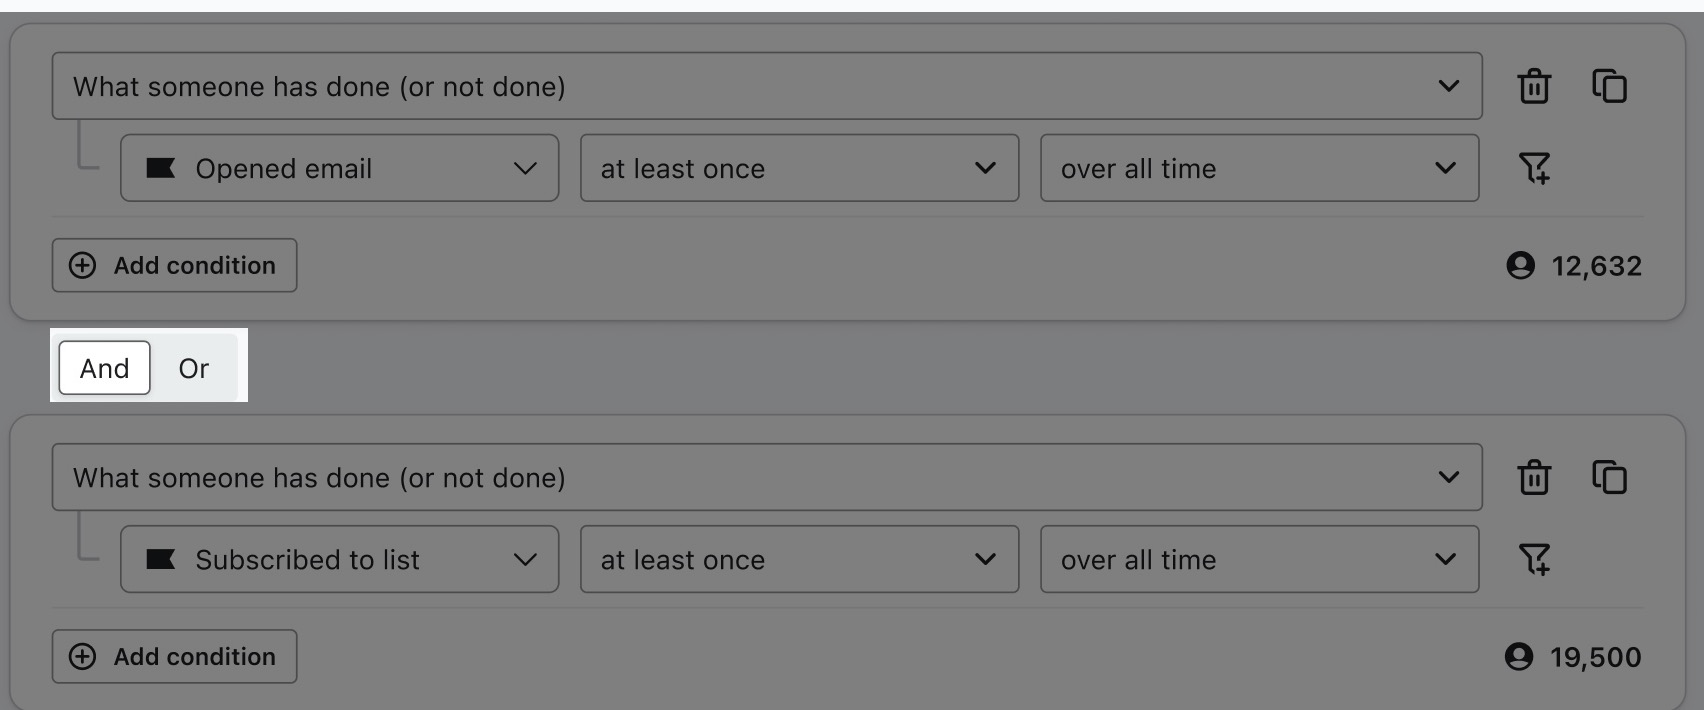Click the profile icon next to 12,632

point(1521,265)
